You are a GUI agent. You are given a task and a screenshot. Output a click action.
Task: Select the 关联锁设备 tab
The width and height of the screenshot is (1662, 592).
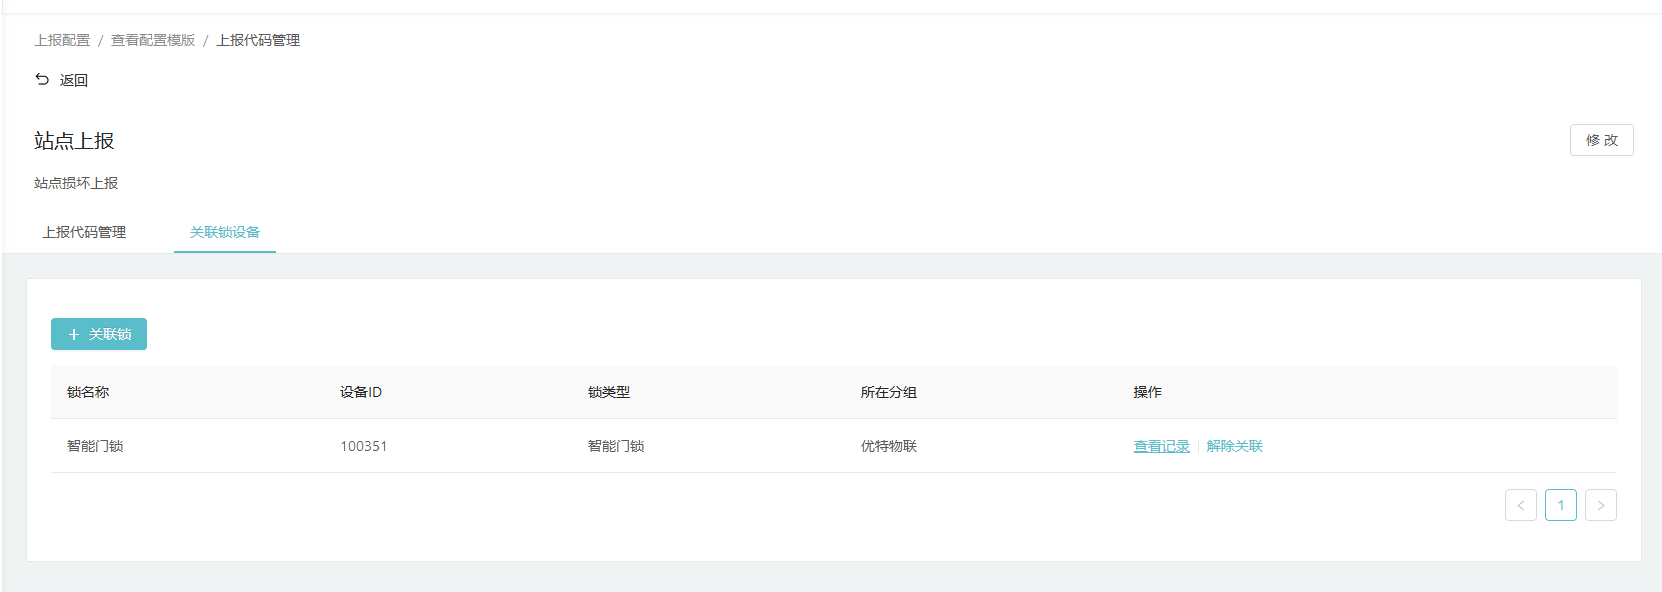tap(225, 232)
